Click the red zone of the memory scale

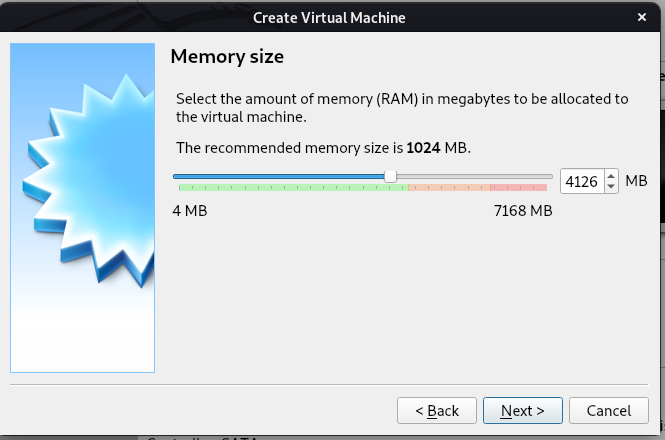click(520, 187)
